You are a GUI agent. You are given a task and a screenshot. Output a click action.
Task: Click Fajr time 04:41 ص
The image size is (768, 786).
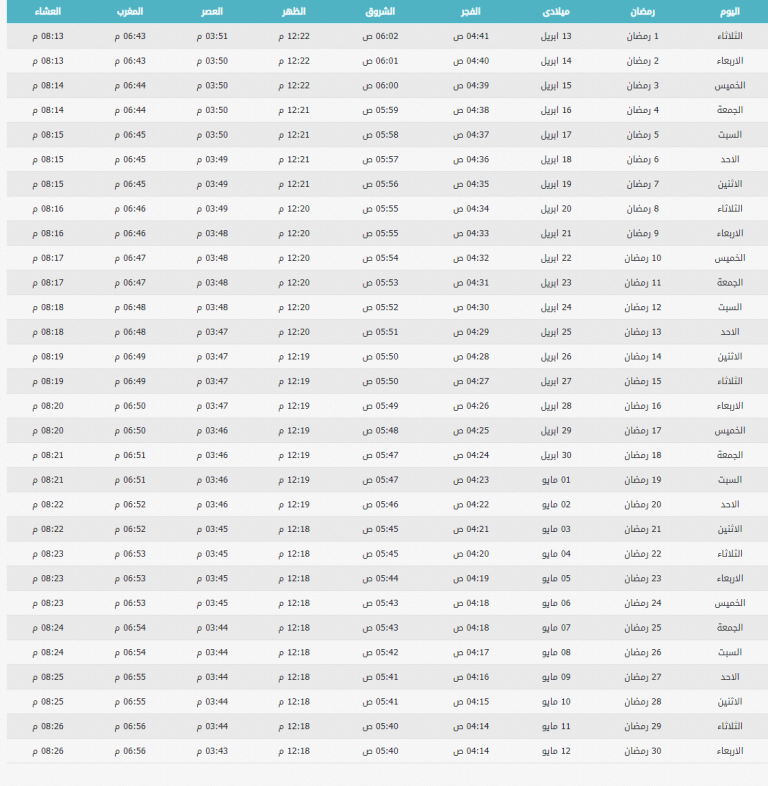click(470, 37)
